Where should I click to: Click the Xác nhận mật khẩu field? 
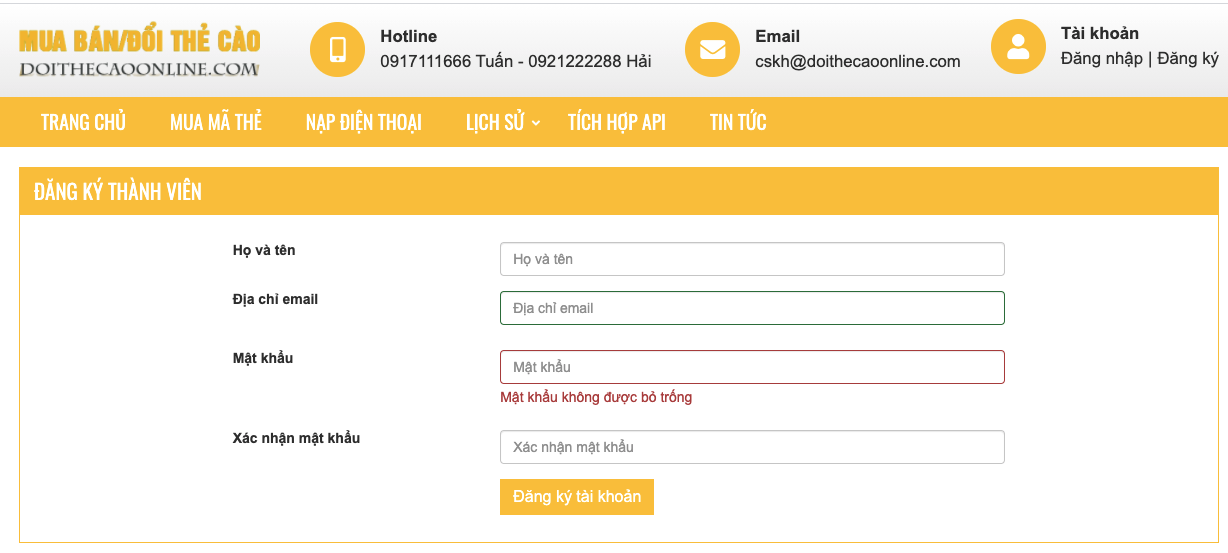click(x=752, y=447)
